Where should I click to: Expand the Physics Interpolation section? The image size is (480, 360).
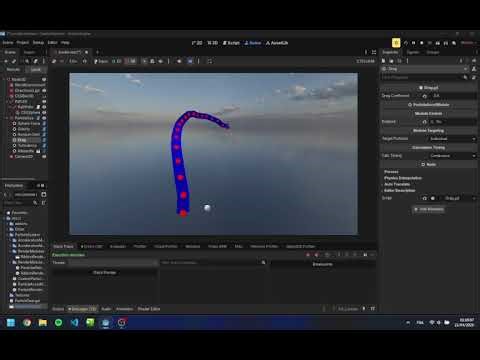403,178
